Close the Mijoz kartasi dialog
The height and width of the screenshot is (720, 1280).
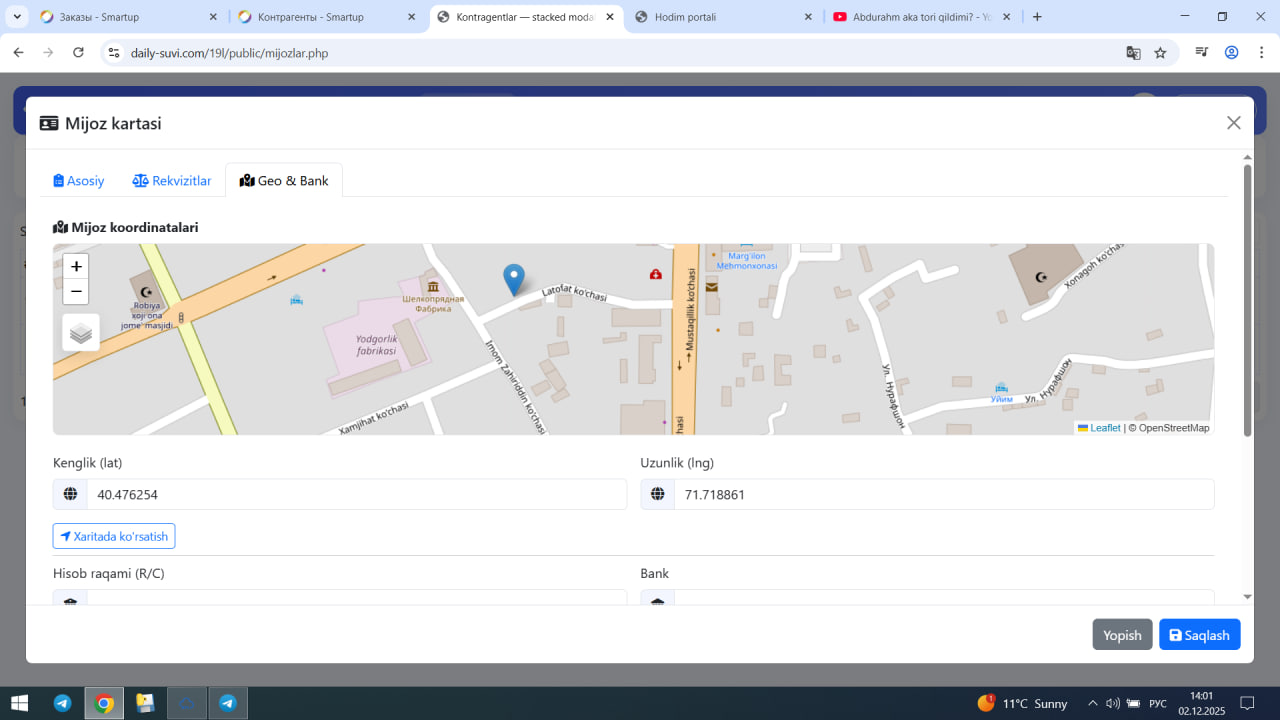(x=1233, y=123)
